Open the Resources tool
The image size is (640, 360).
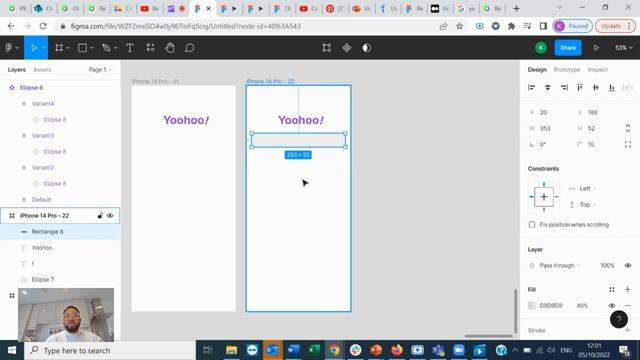coord(150,48)
